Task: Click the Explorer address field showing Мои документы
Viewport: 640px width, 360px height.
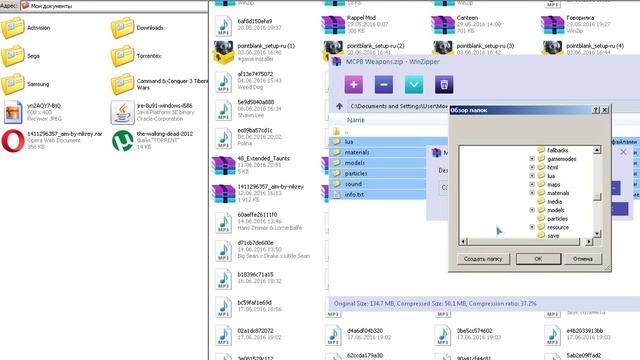Action: 114,6
